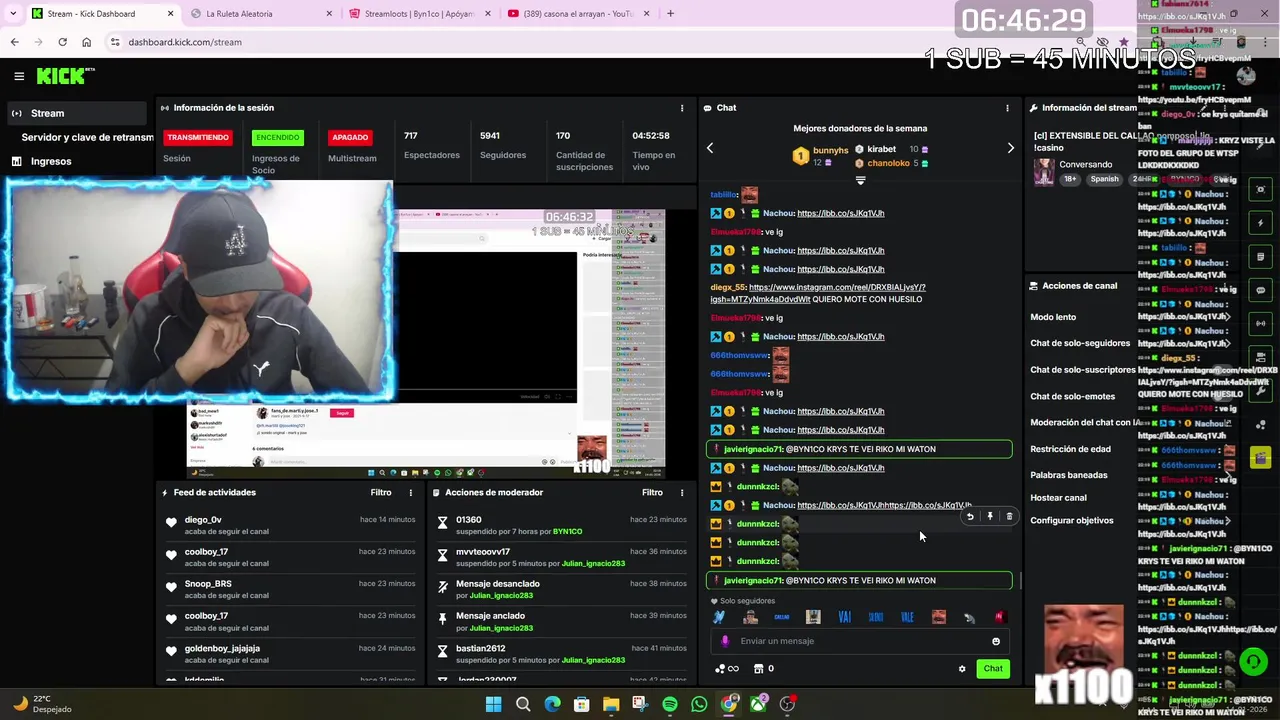Open the Xbox app in taskbar

tap(758, 704)
